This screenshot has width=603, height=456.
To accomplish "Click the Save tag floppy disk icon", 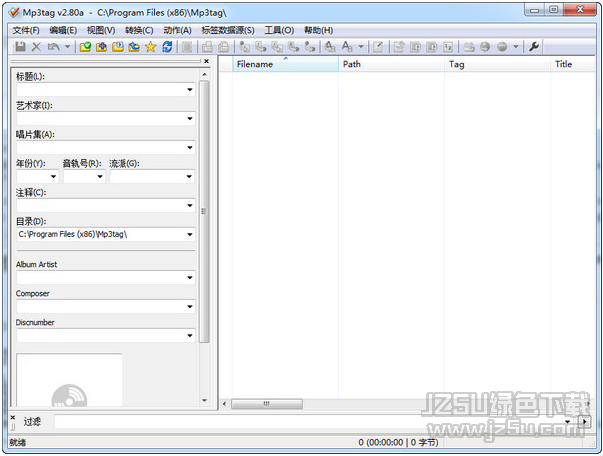I will point(20,47).
